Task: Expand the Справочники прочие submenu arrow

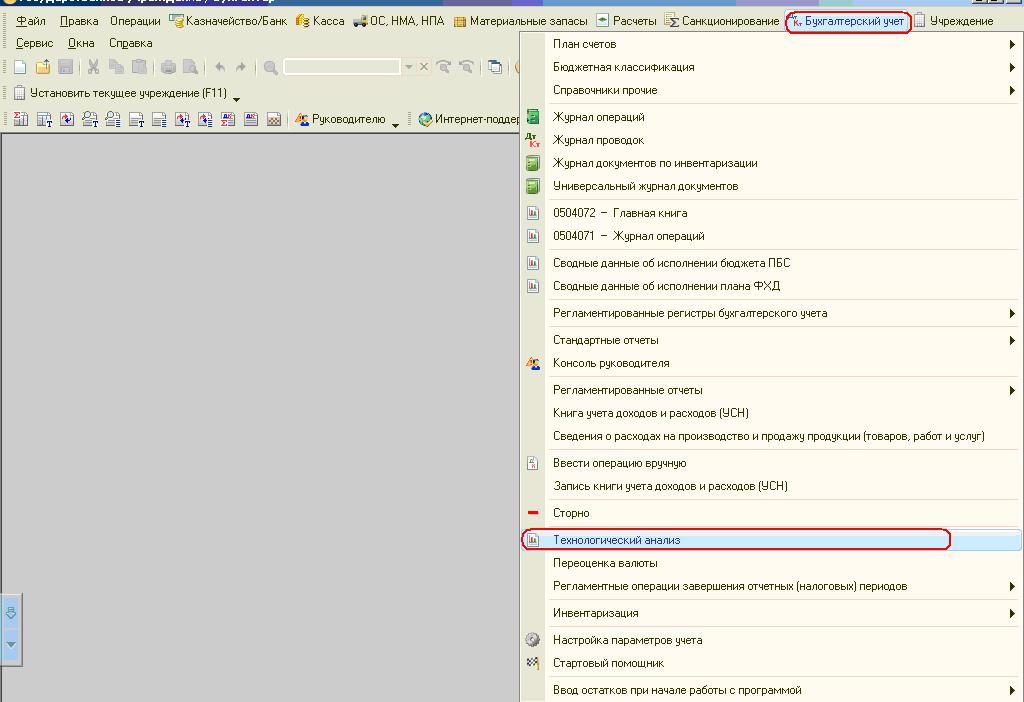Action: pyautogui.click(x=1012, y=90)
